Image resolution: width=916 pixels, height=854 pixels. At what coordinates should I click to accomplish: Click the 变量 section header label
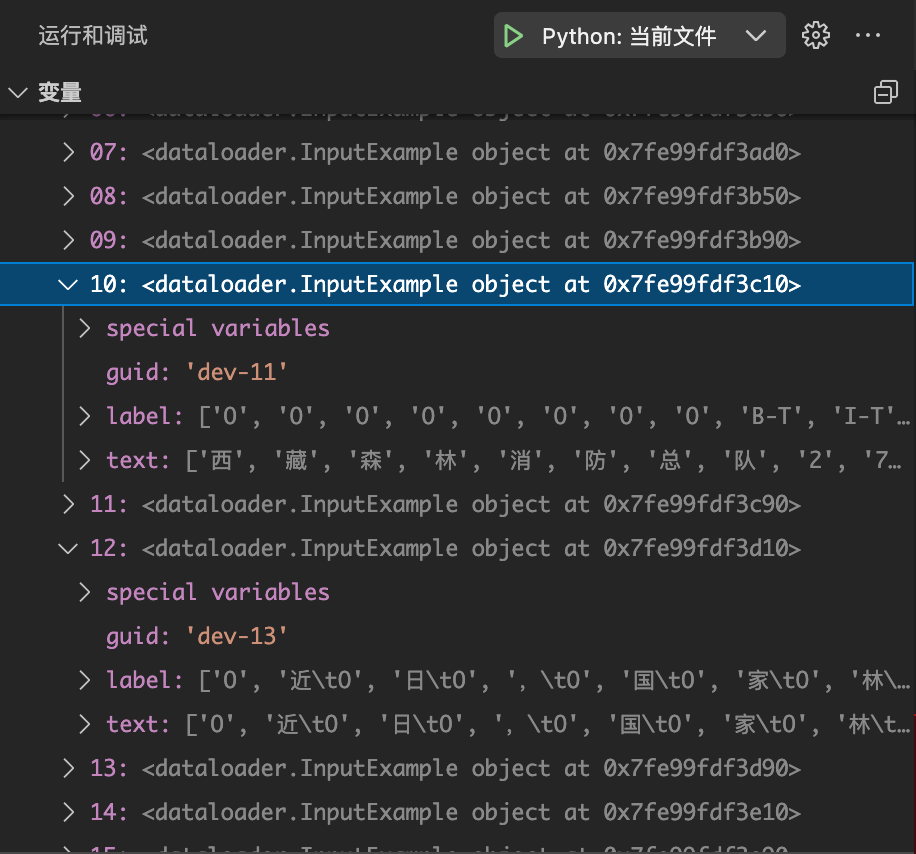(x=60, y=92)
